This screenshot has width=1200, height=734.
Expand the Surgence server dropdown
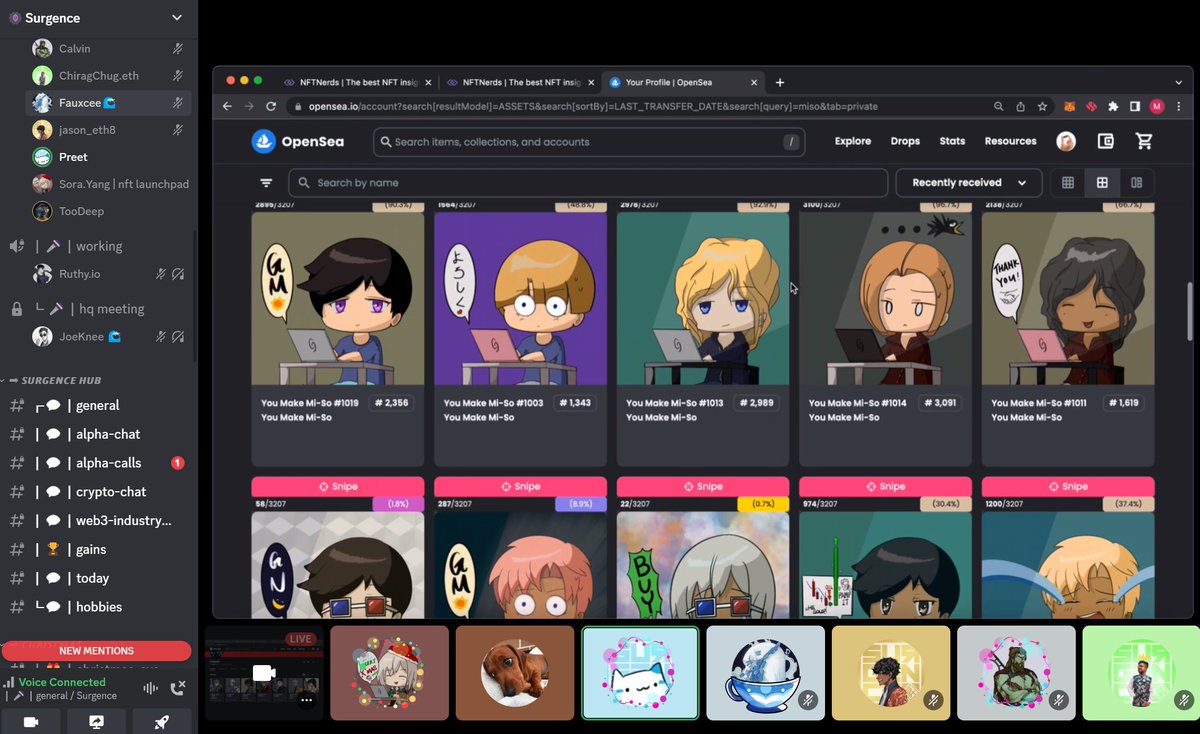(x=177, y=18)
